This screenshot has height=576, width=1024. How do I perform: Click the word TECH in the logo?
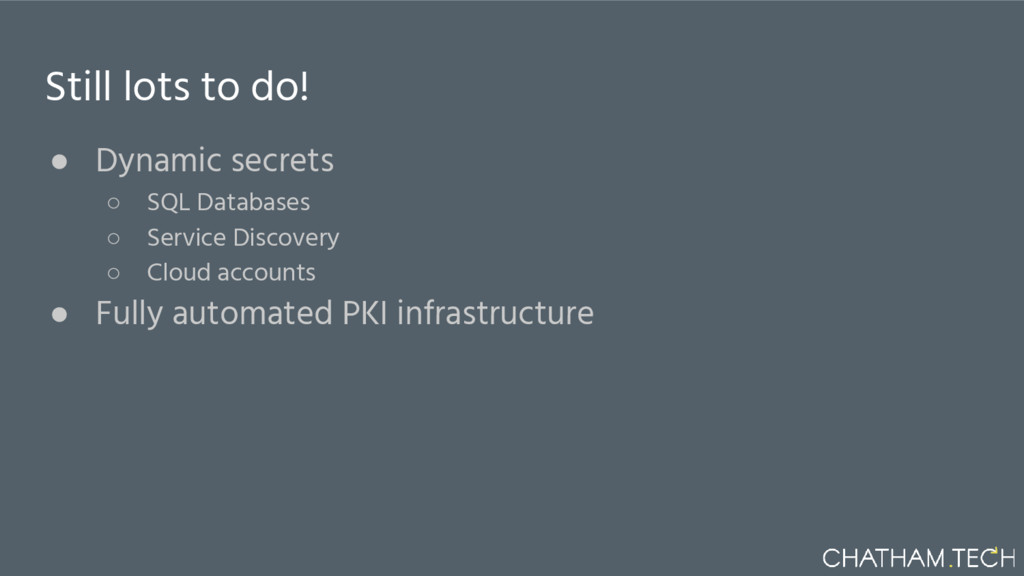[x=984, y=557]
